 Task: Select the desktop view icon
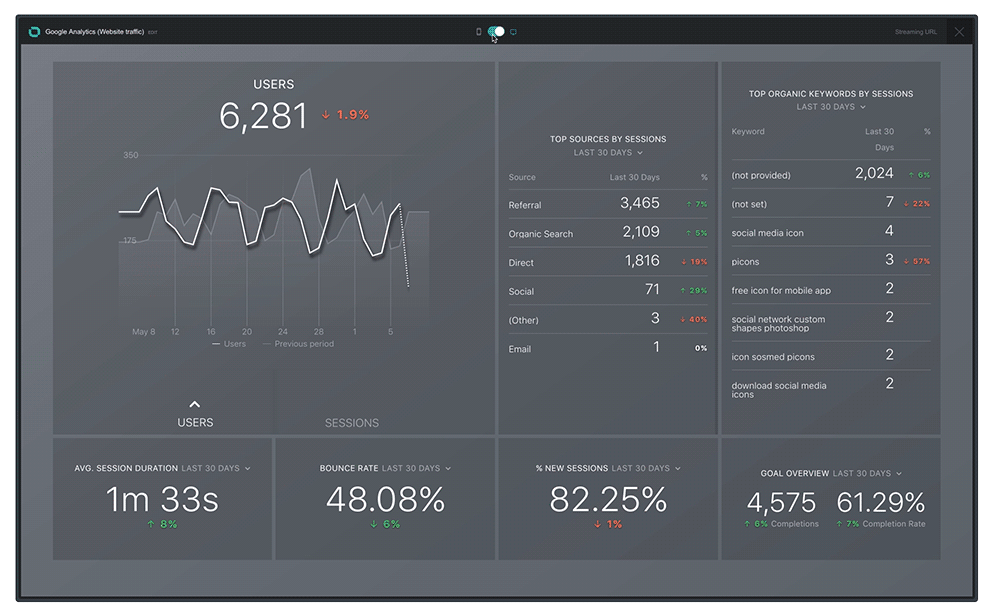point(514,32)
